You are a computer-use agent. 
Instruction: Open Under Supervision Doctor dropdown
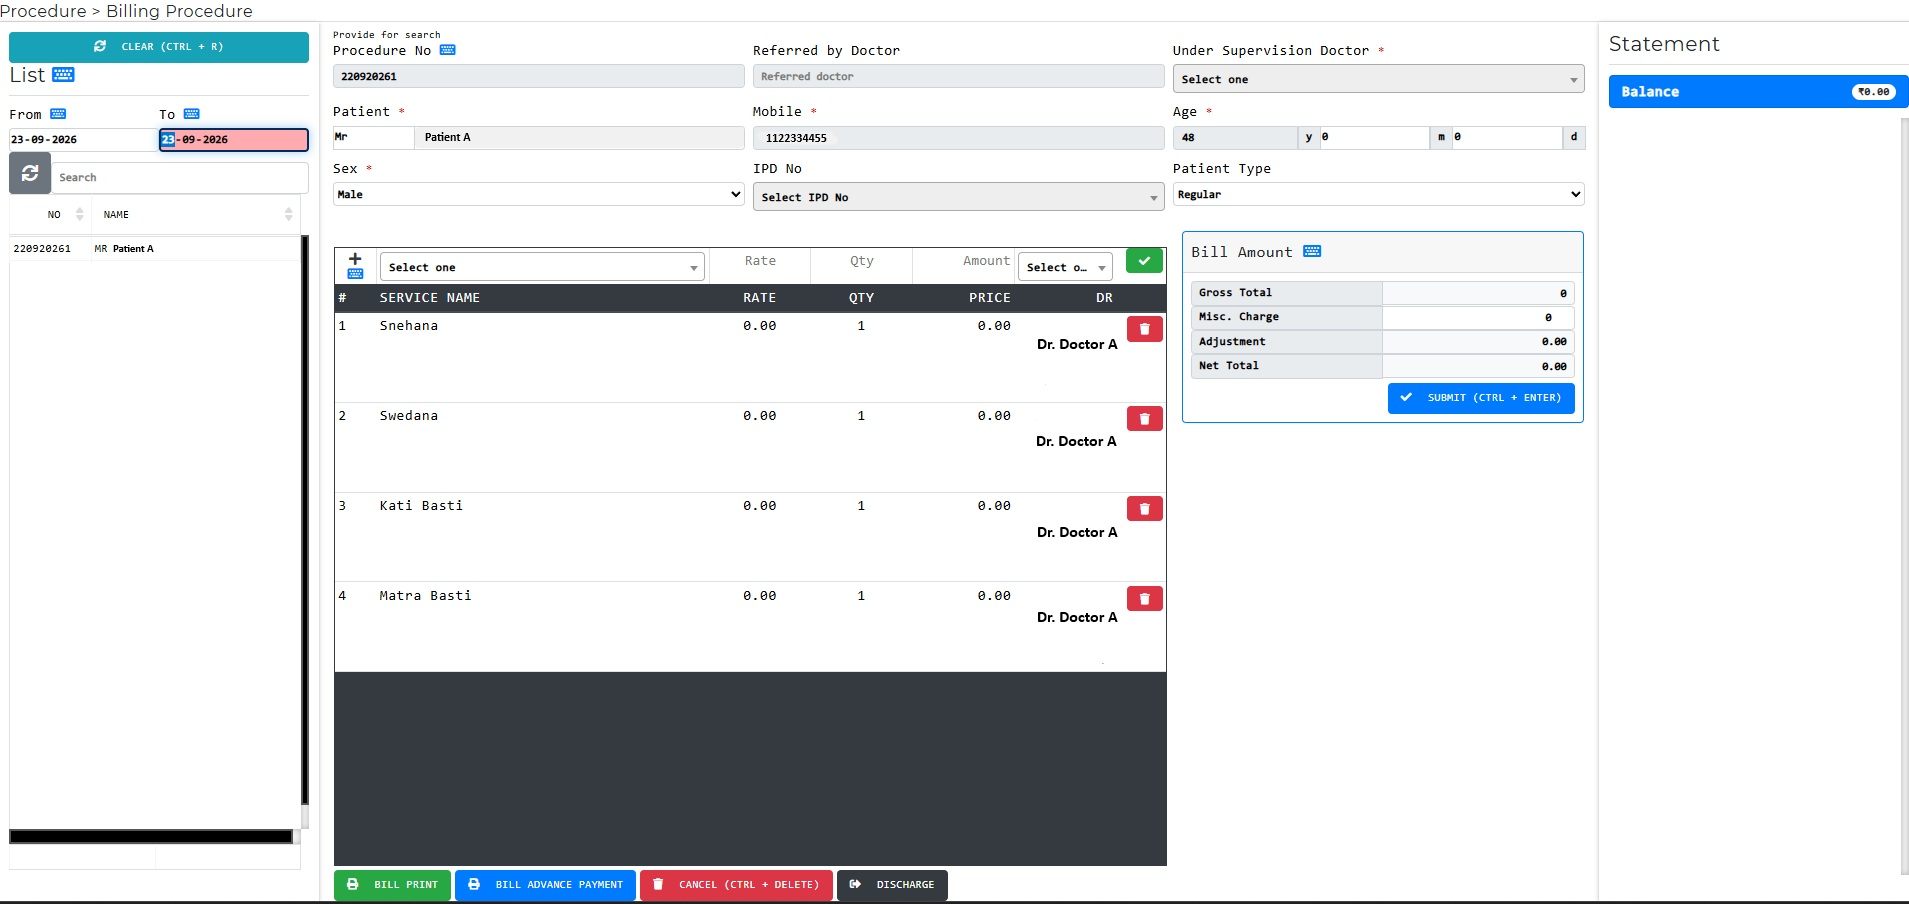[1378, 79]
